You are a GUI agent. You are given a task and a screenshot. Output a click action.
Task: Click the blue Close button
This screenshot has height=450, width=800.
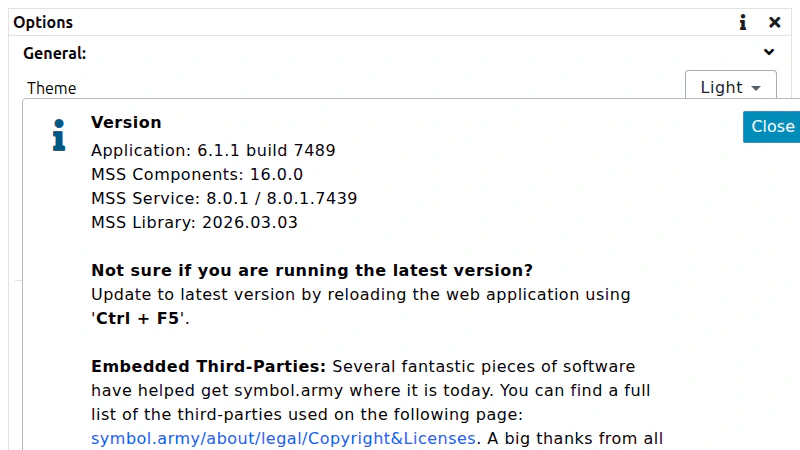click(772, 127)
